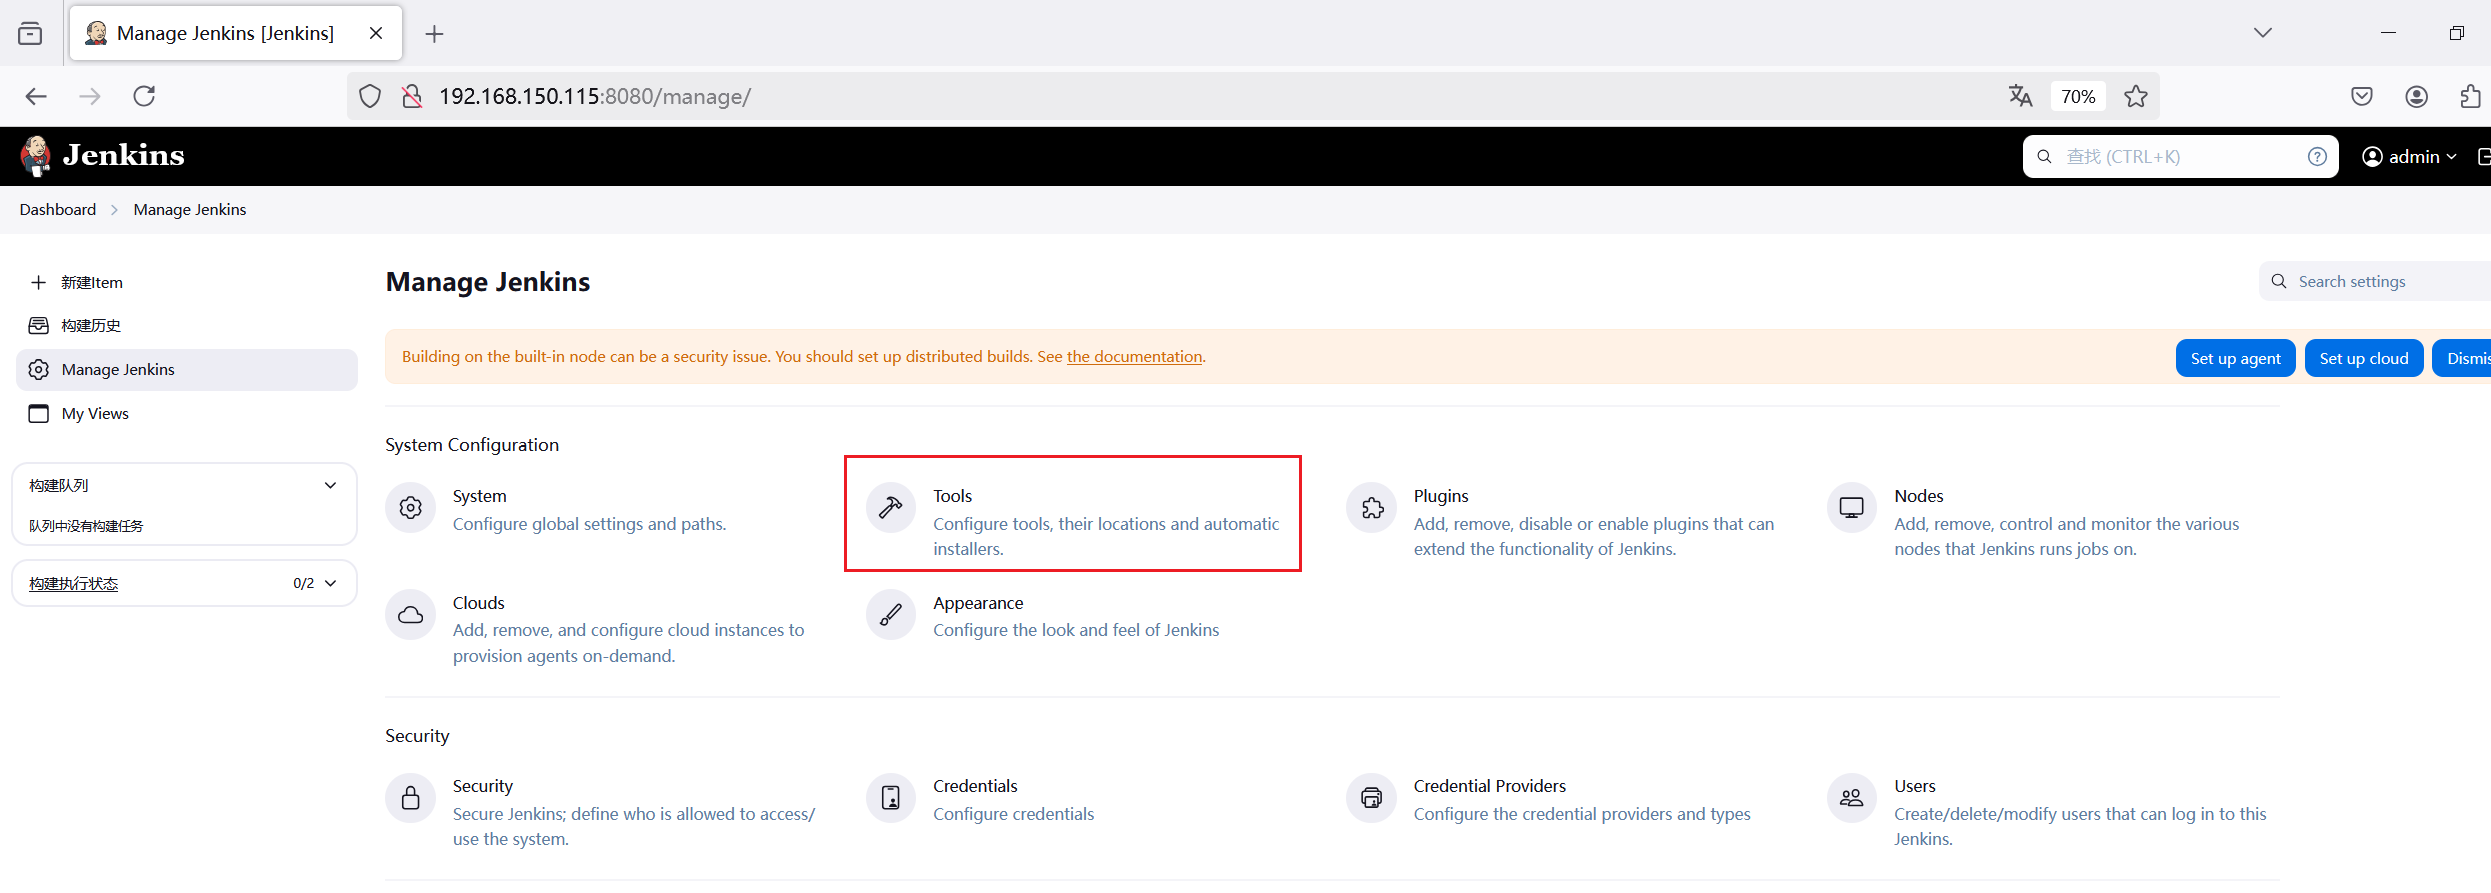Expand the admin user dropdown
This screenshot has height=893, width=2491.
[x=2409, y=157]
